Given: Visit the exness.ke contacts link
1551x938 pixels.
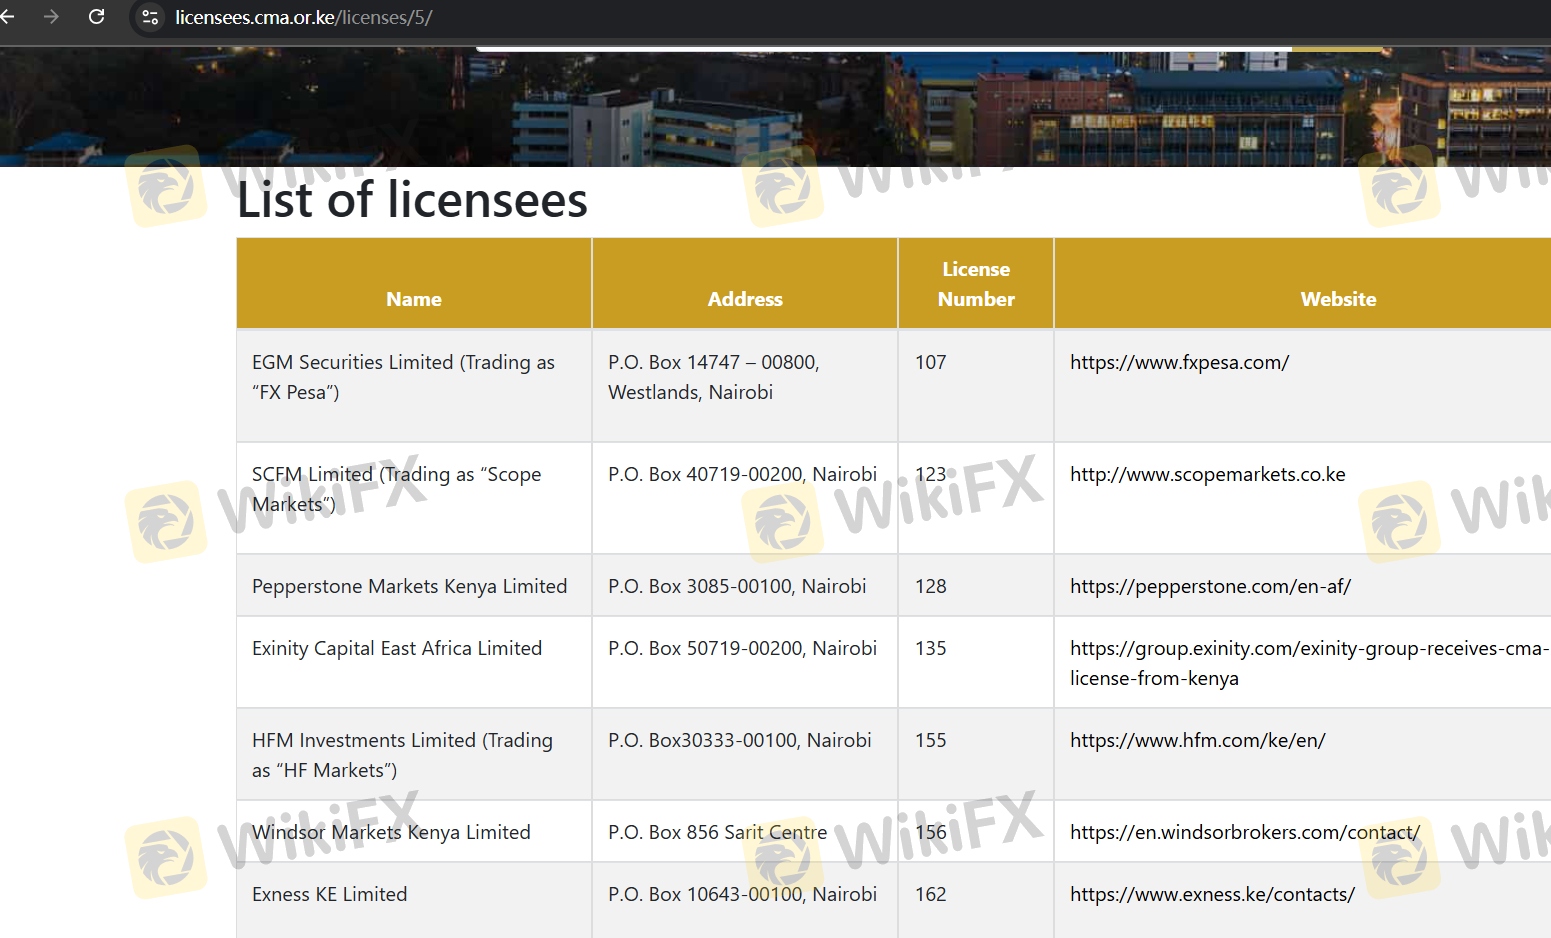Looking at the screenshot, I should (1212, 894).
